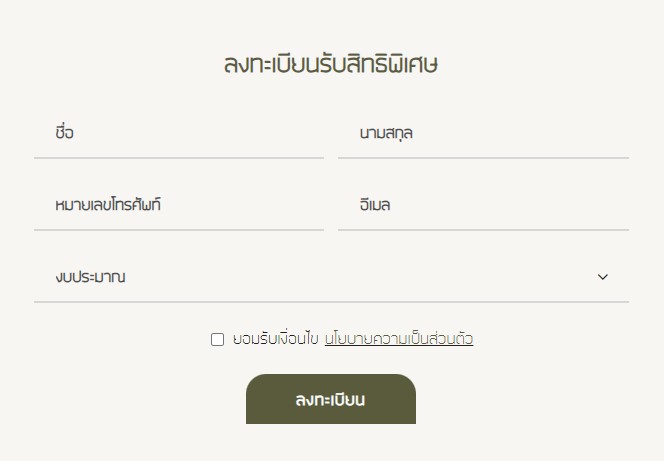Viewport: 664px width, 461px height.
Task: Click the ยอมรับเงื่อนไข label text
Action: [x=275, y=339]
